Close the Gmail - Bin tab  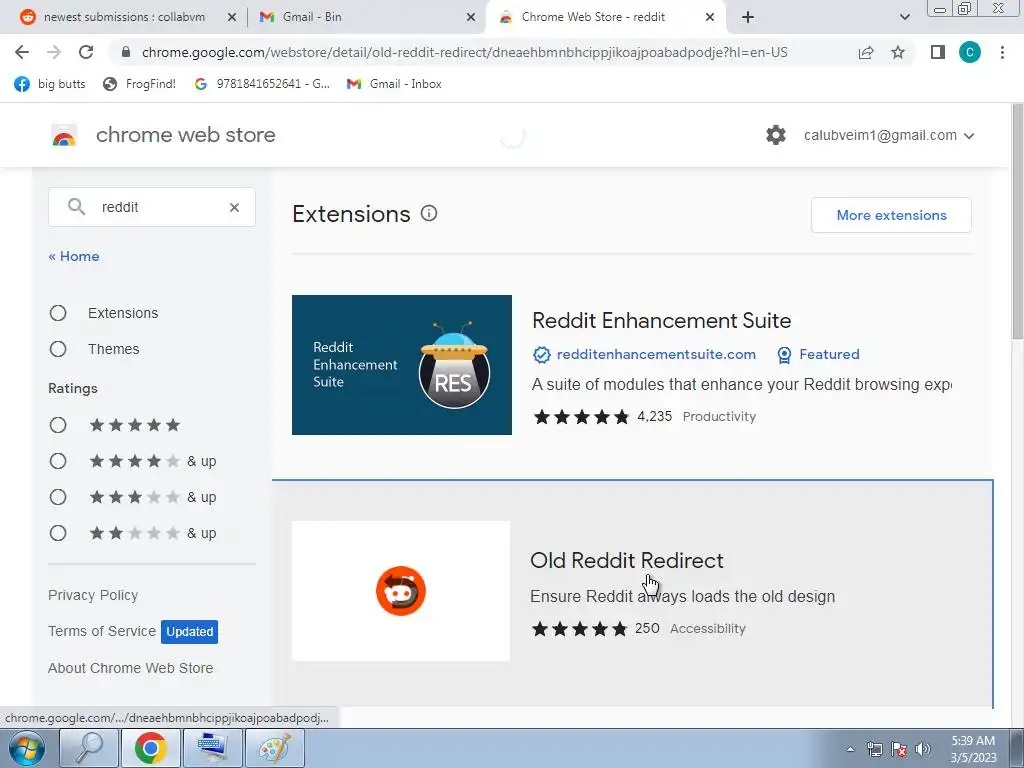click(x=471, y=17)
